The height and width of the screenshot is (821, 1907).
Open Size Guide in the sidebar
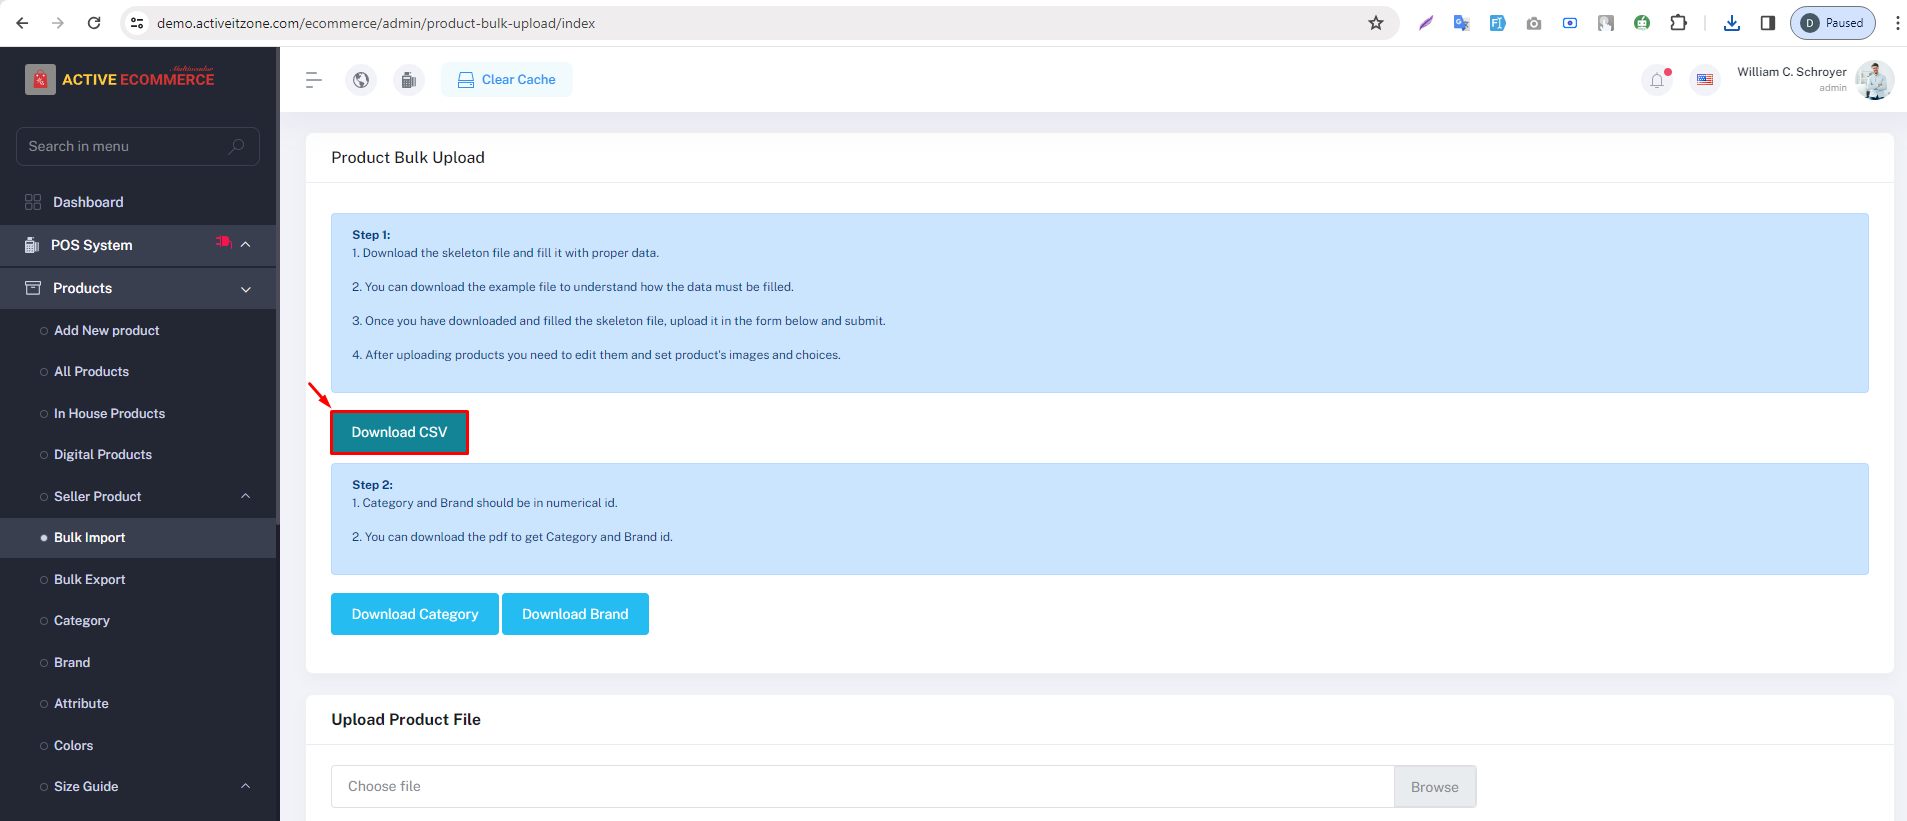tap(86, 786)
